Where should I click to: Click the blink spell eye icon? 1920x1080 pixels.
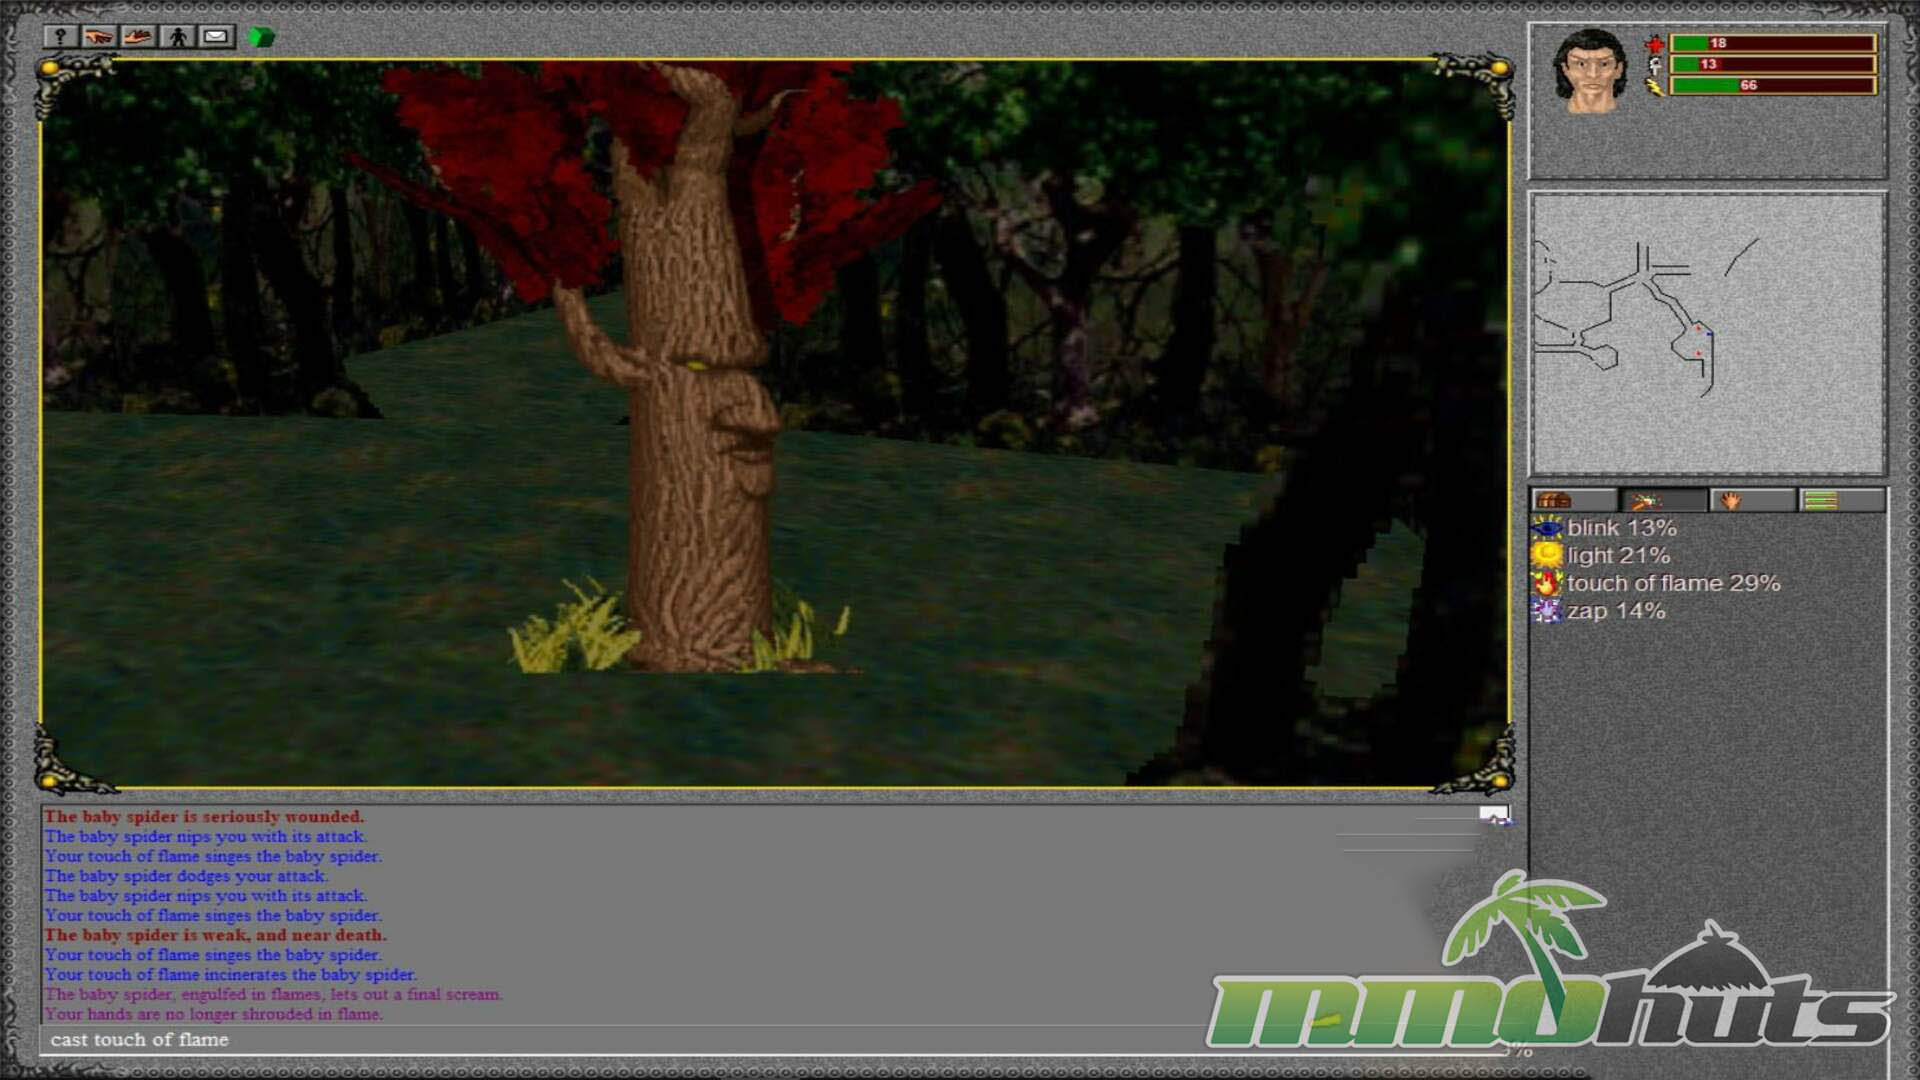pos(1547,528)
